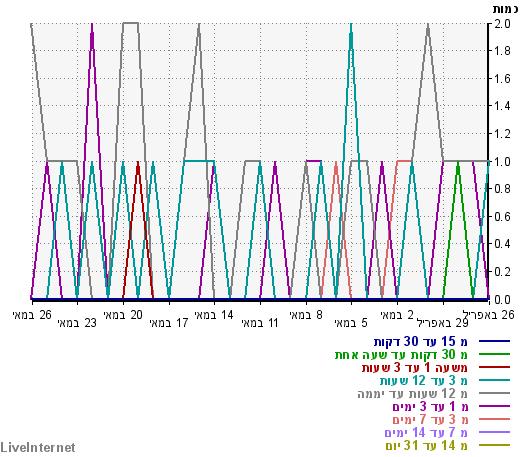Select legend label 'מ 14 עד 31 יום'
Screen dimensions: 520x457
click(x=427, y=446)
